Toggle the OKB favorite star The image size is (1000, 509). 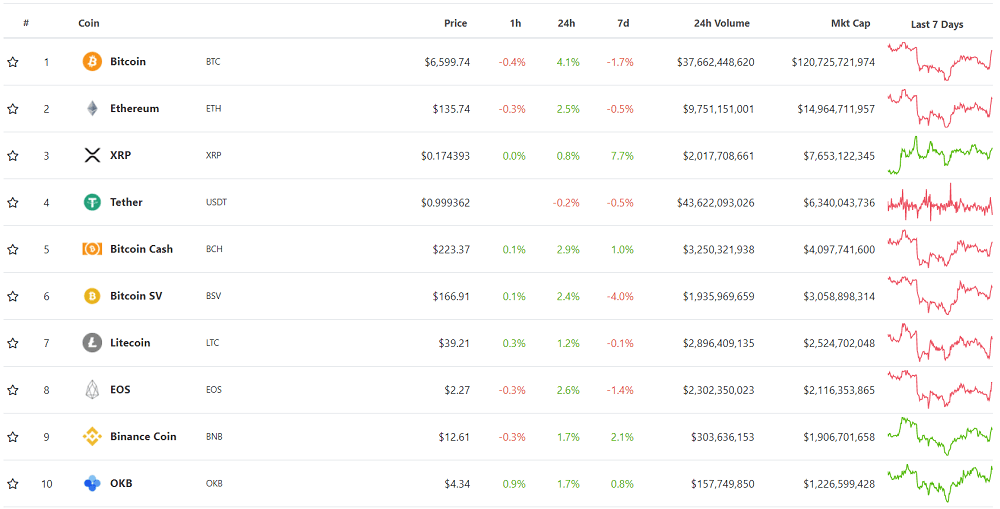pyautogui.click(x=13, y=484)
